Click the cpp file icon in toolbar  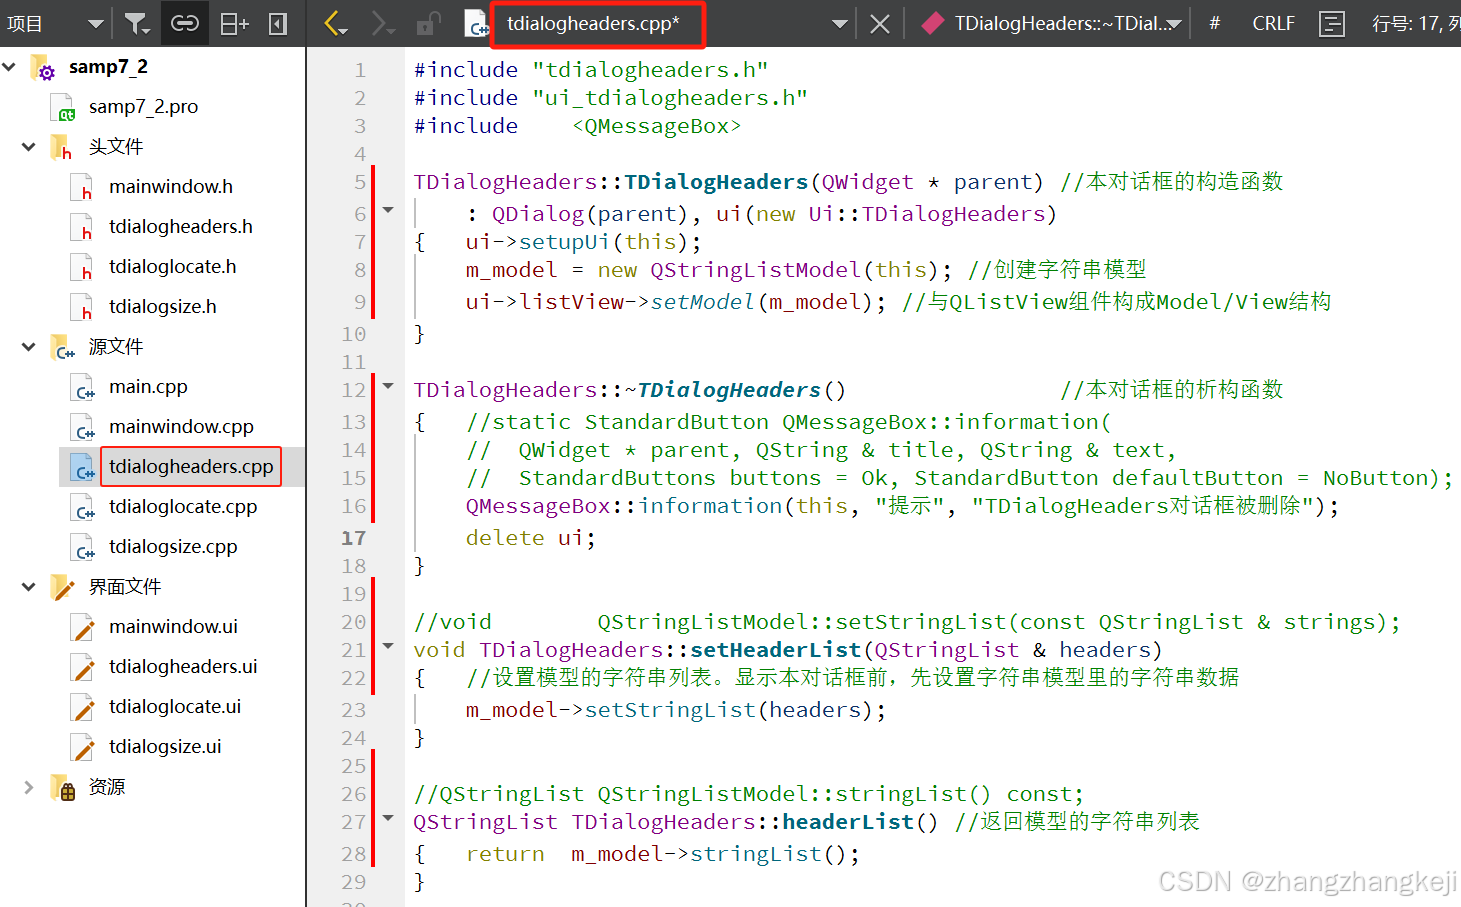coord(477,23)
